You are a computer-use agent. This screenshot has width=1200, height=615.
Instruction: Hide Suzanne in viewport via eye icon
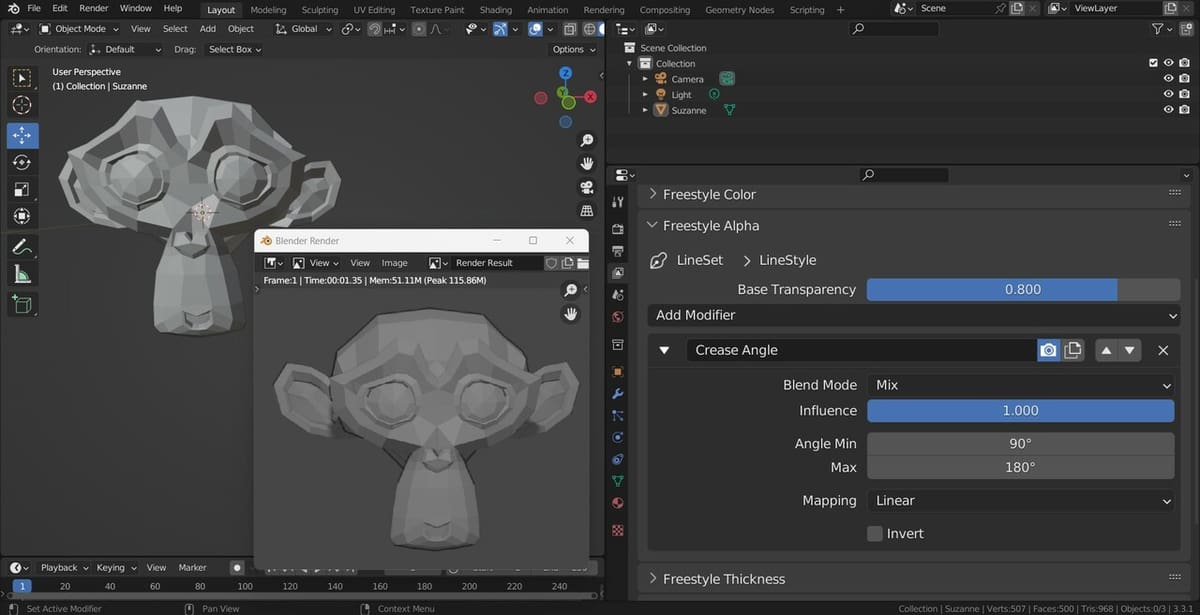(x=1168, y=110)
